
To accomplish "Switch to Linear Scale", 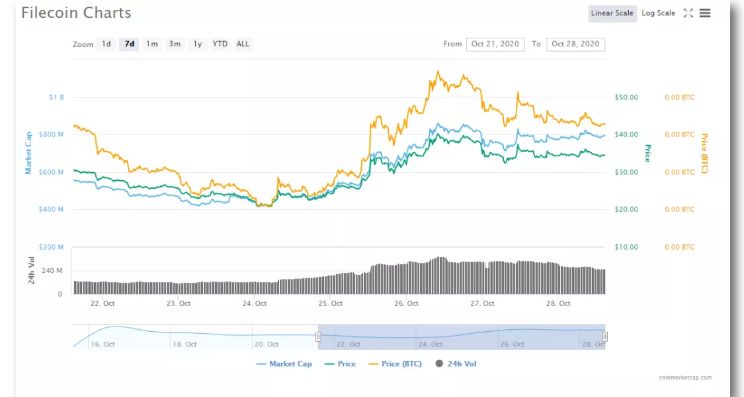I will pos(612,13).
